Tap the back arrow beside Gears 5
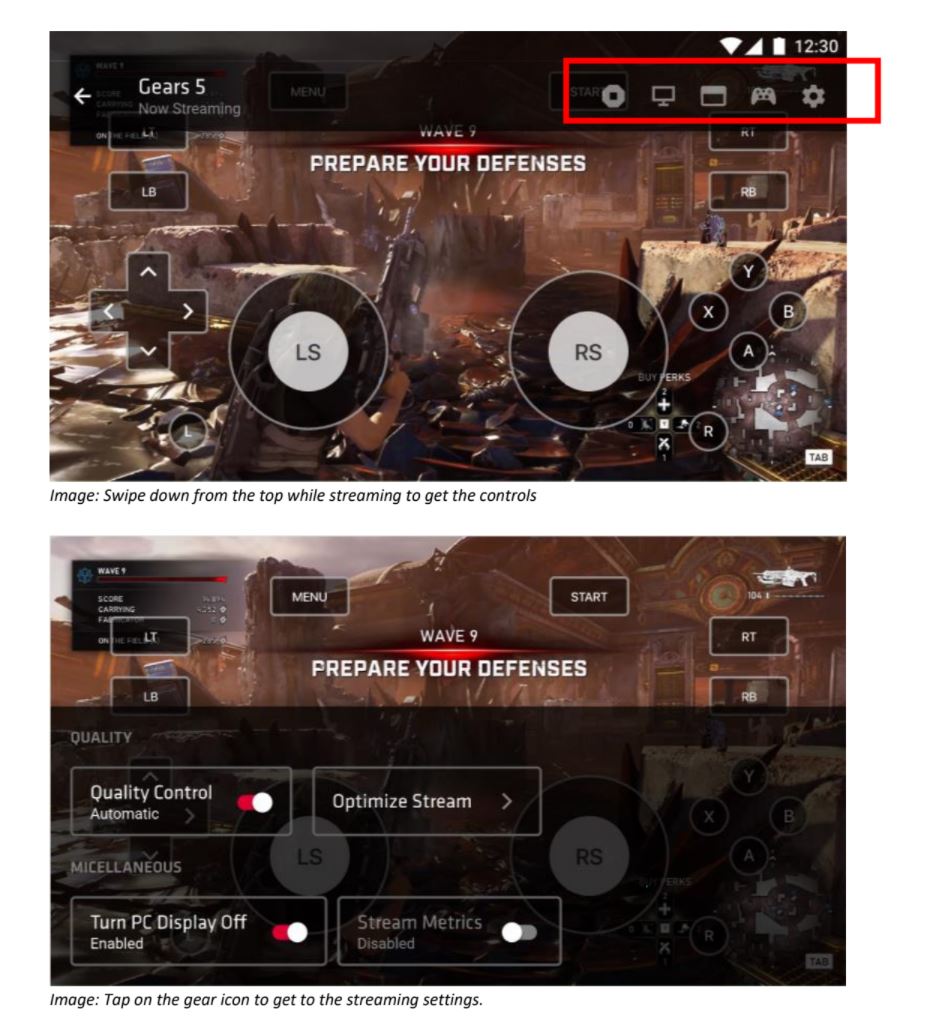This screenshot has height=1029, width=926. point(83,96)
